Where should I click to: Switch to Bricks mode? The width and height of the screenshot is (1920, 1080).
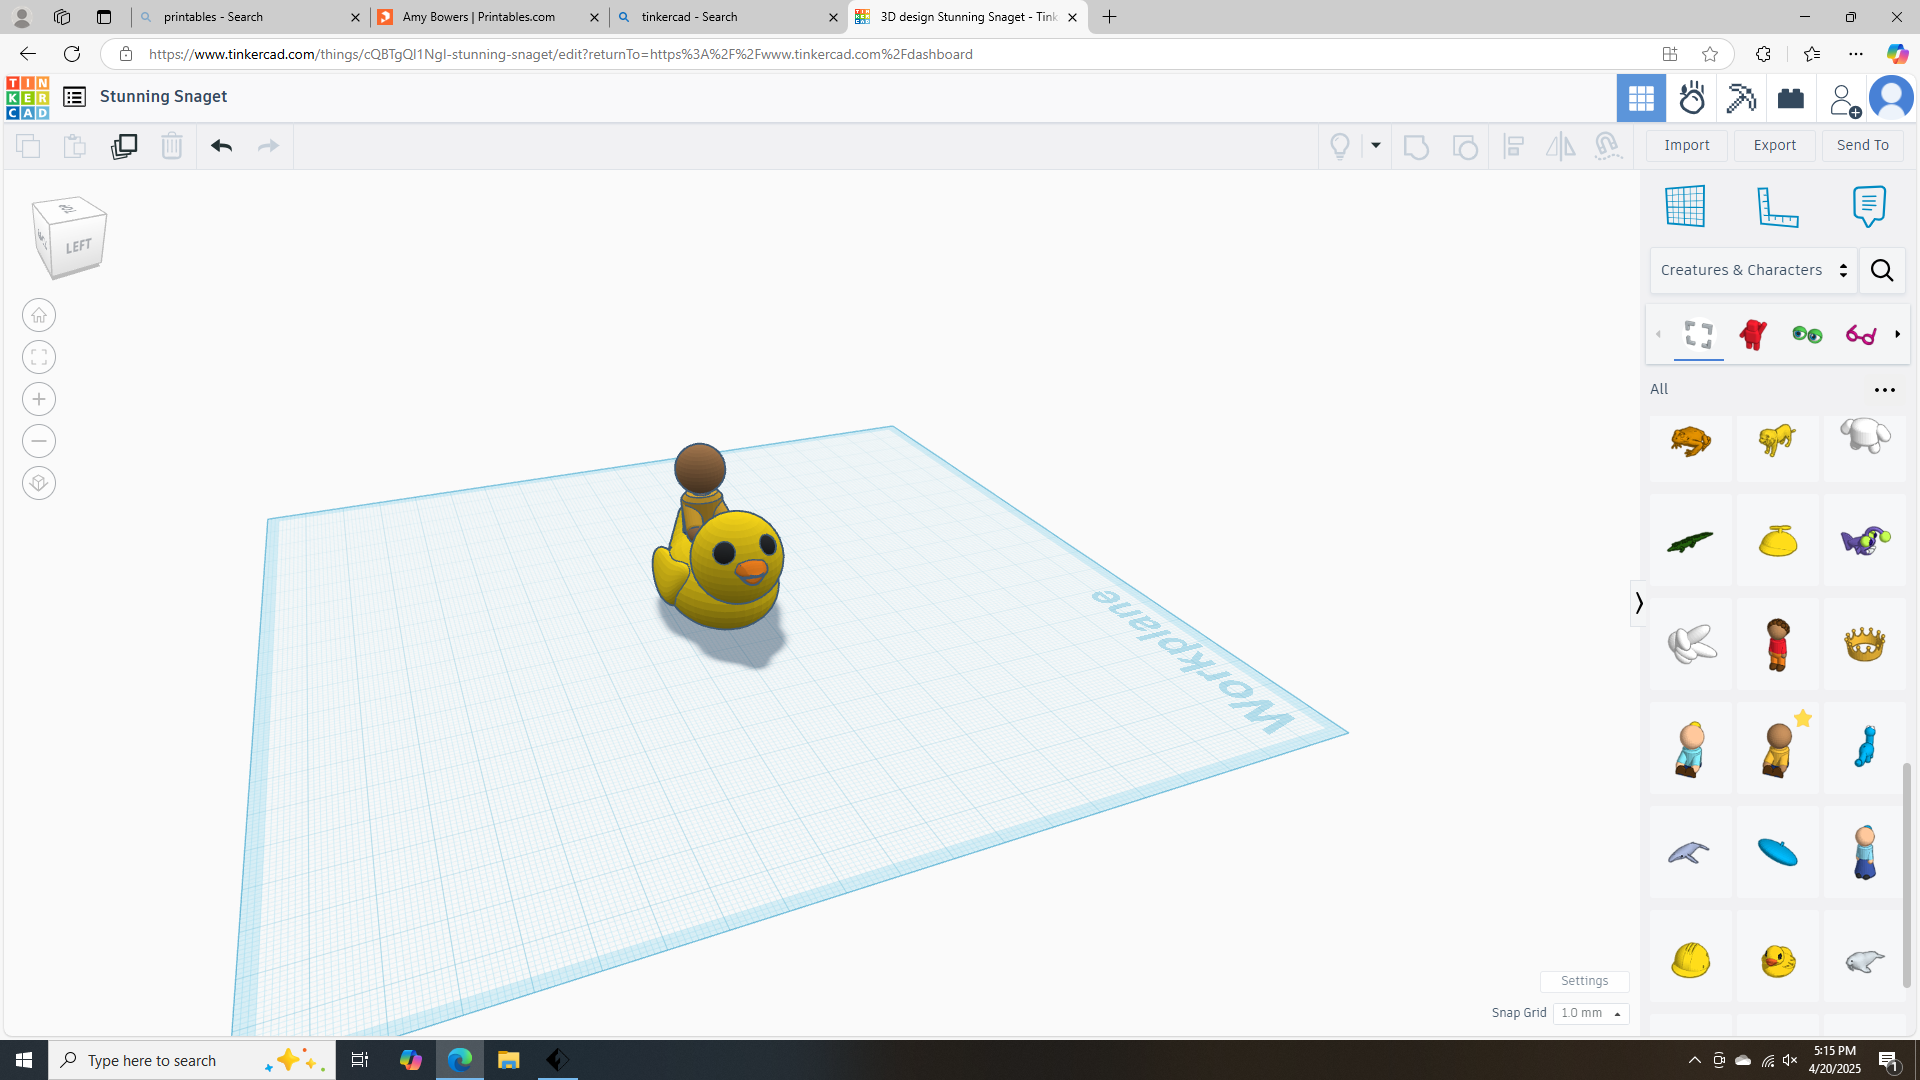[x=1791, y=98]
